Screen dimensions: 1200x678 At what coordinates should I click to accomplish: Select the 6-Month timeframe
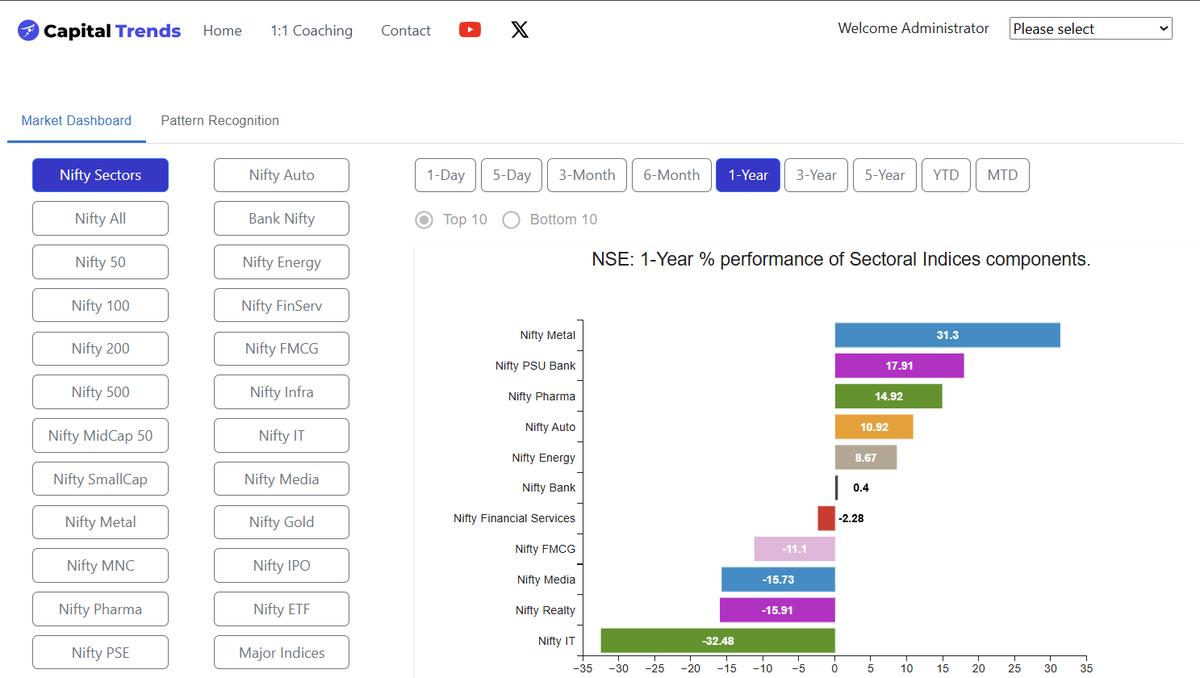pos(672,175)
